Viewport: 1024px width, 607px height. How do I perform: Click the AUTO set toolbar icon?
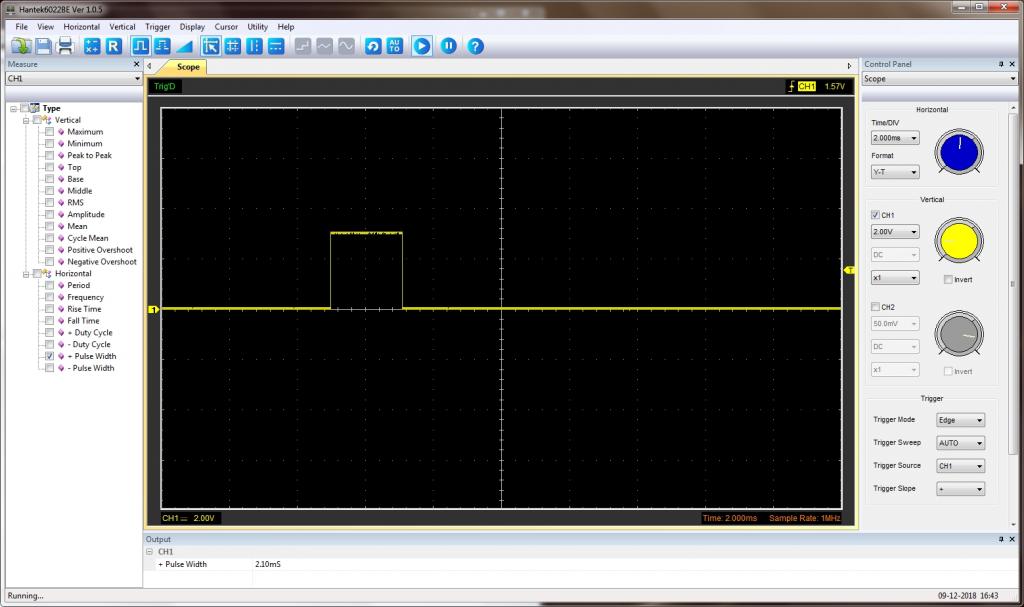click(x=395, y=46)
